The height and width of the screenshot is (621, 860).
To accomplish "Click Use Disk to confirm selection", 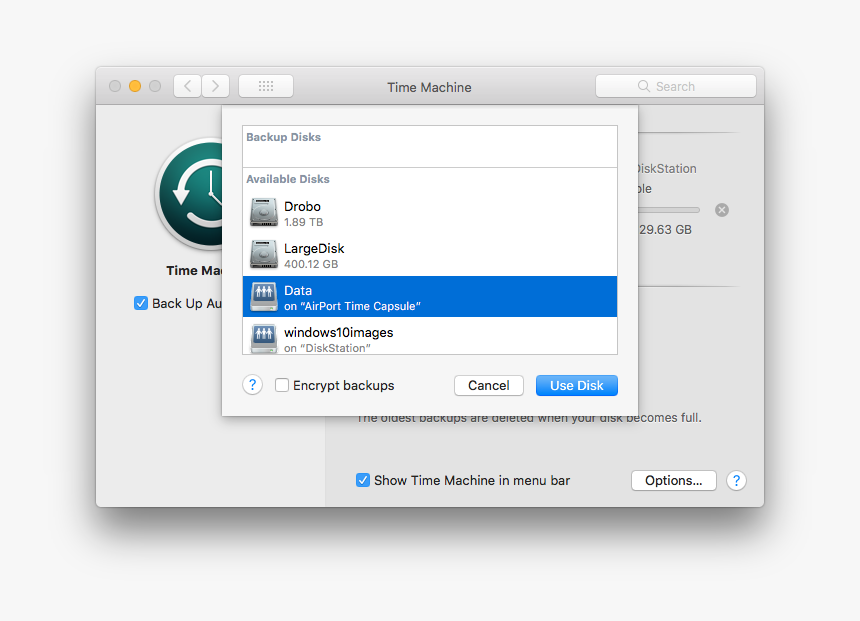I will (576, 385).
